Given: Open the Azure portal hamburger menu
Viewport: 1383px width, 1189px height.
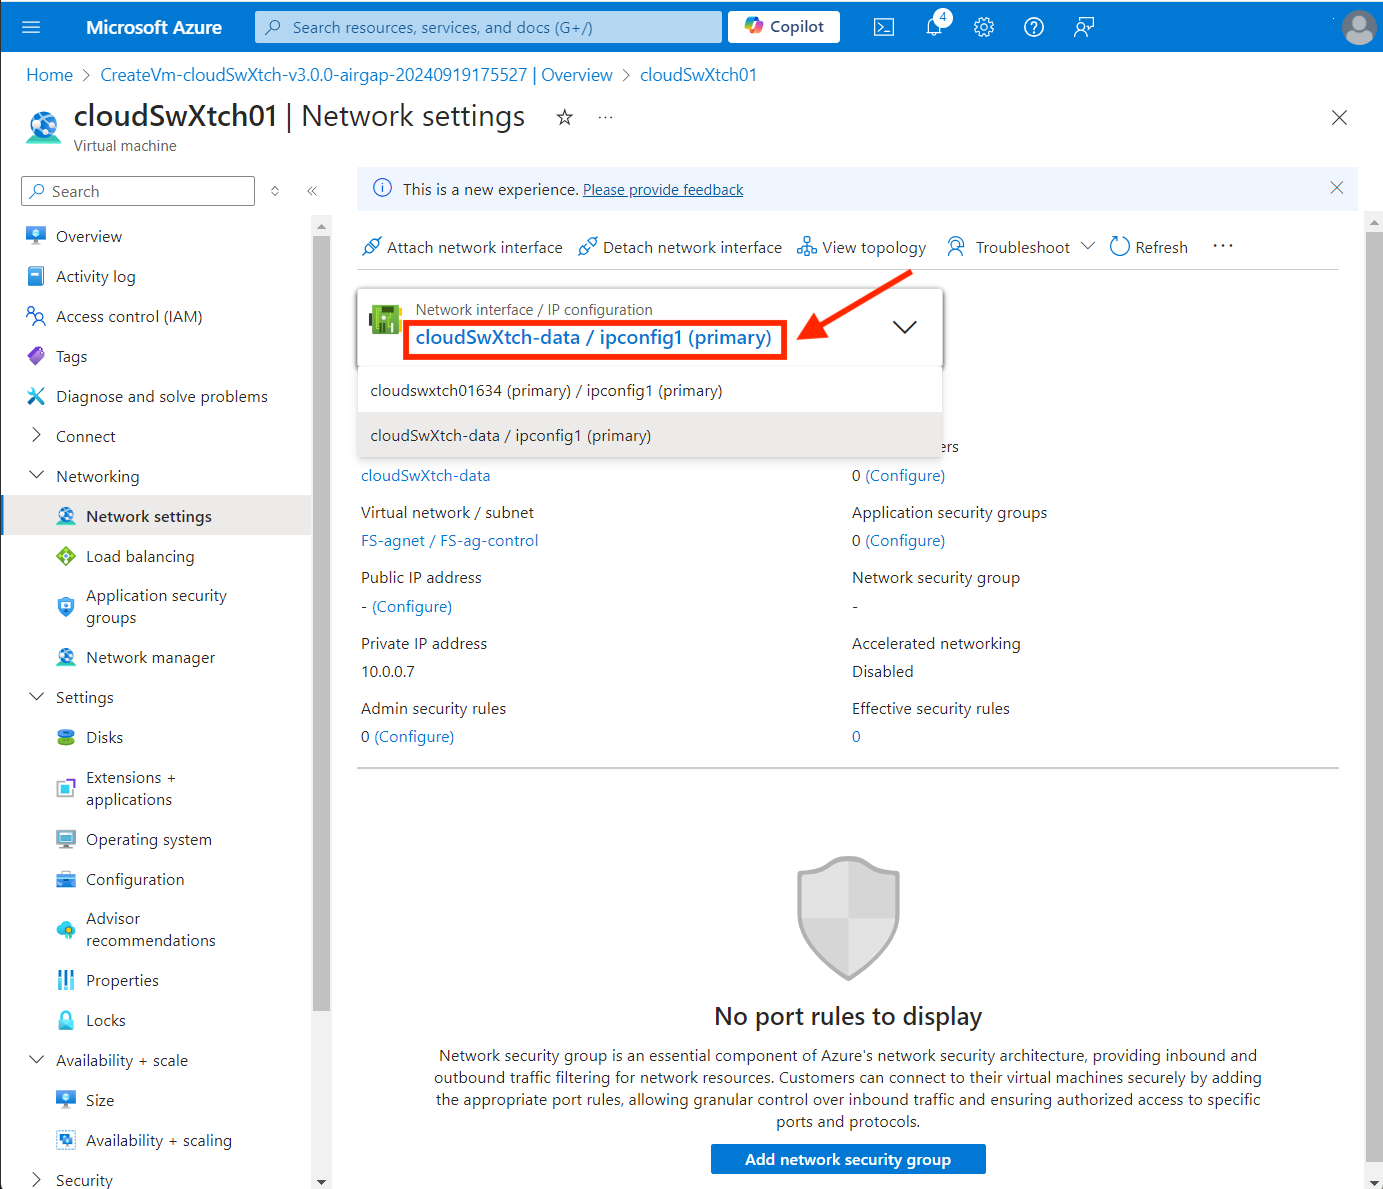Looking at the screenshot, I should click(x=31, y=27).
